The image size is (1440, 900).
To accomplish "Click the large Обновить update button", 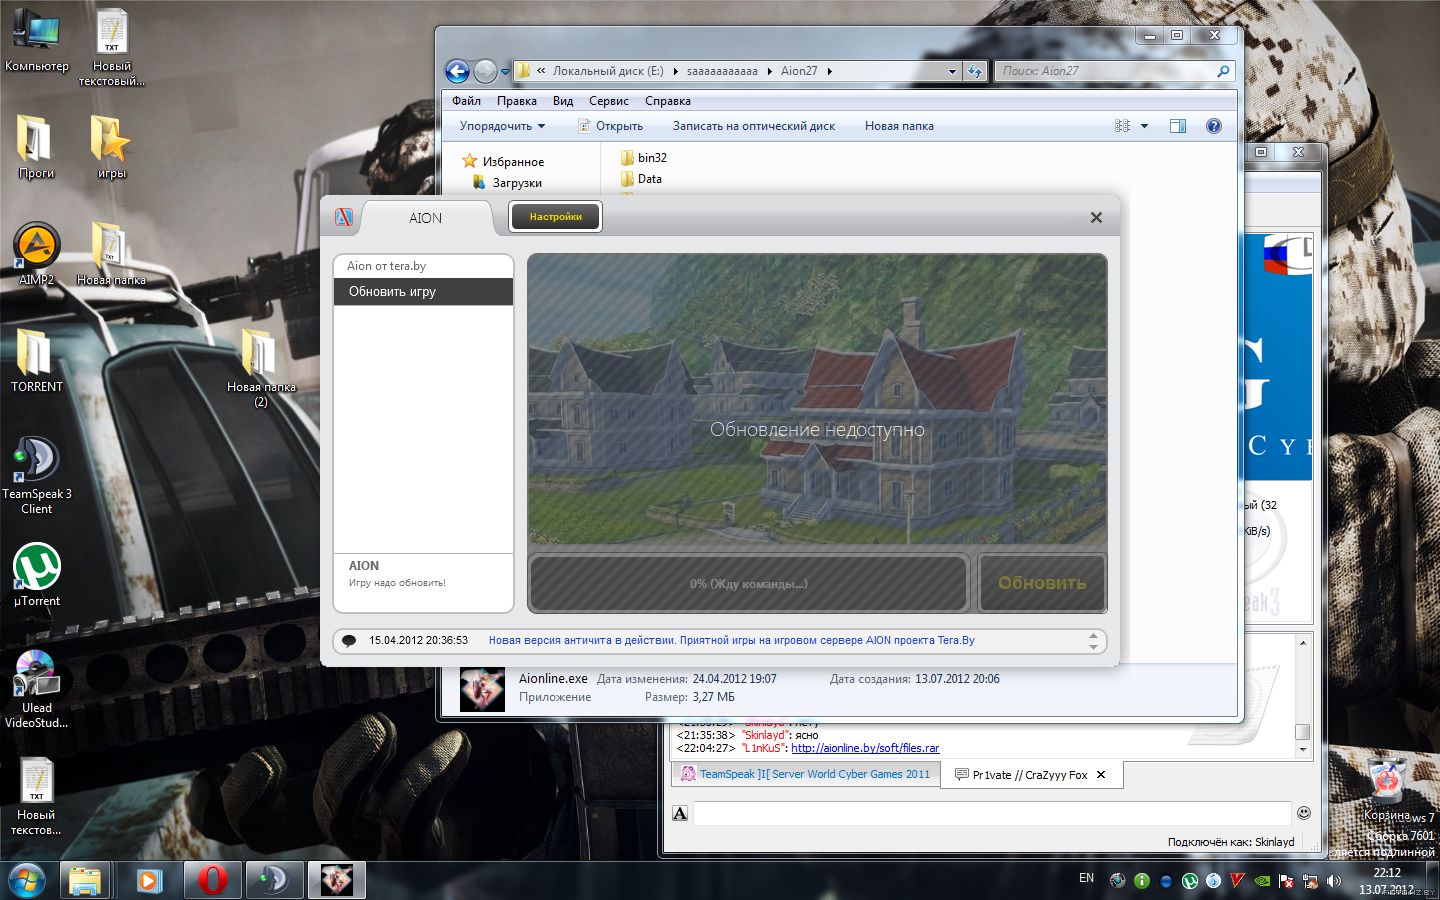I will [1042, 583].
